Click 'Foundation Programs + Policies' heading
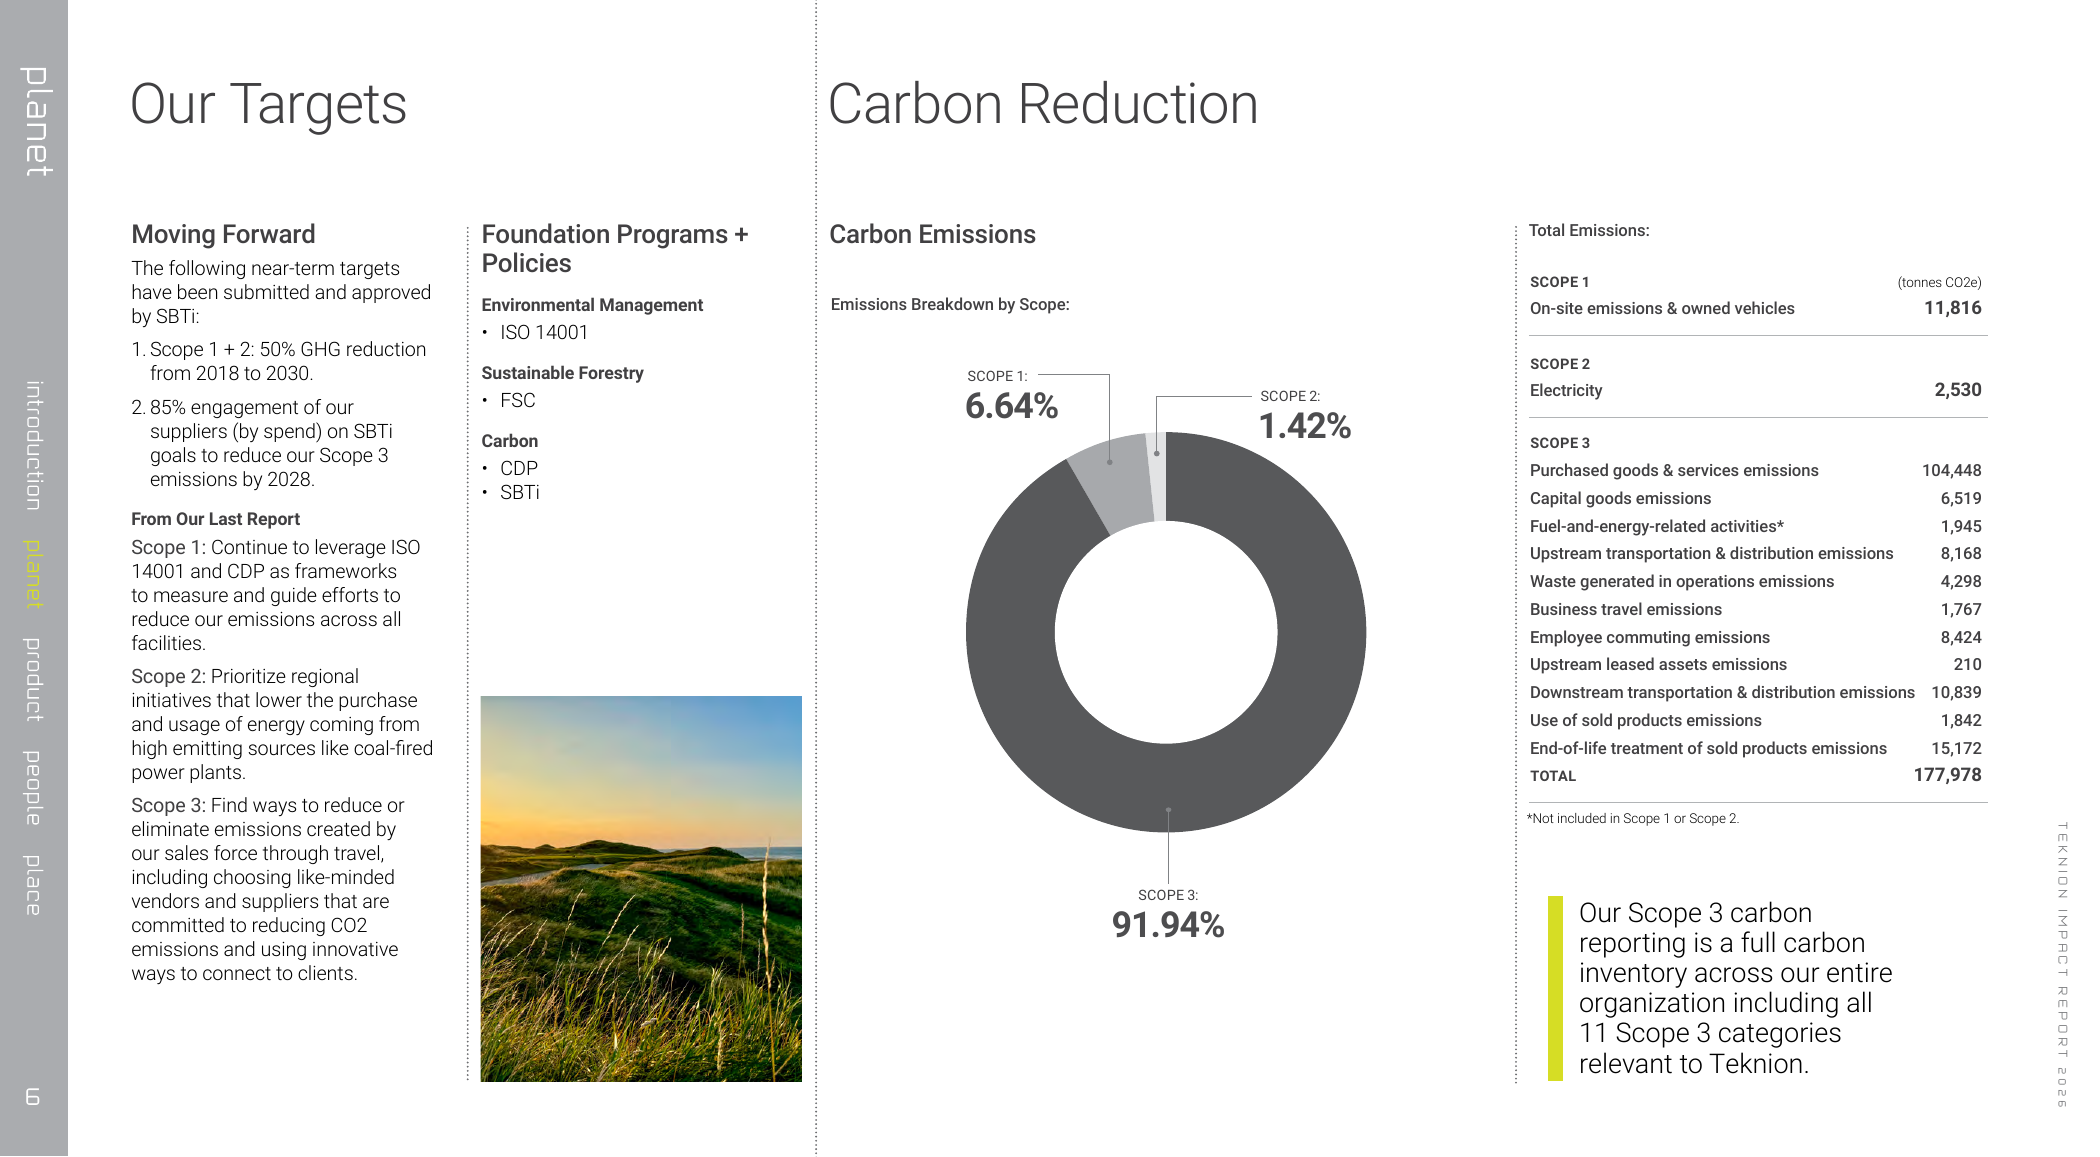Image resolution: width=2100 pixels, height=1157 pixels. pyautogui.click(x=615, y=248)
